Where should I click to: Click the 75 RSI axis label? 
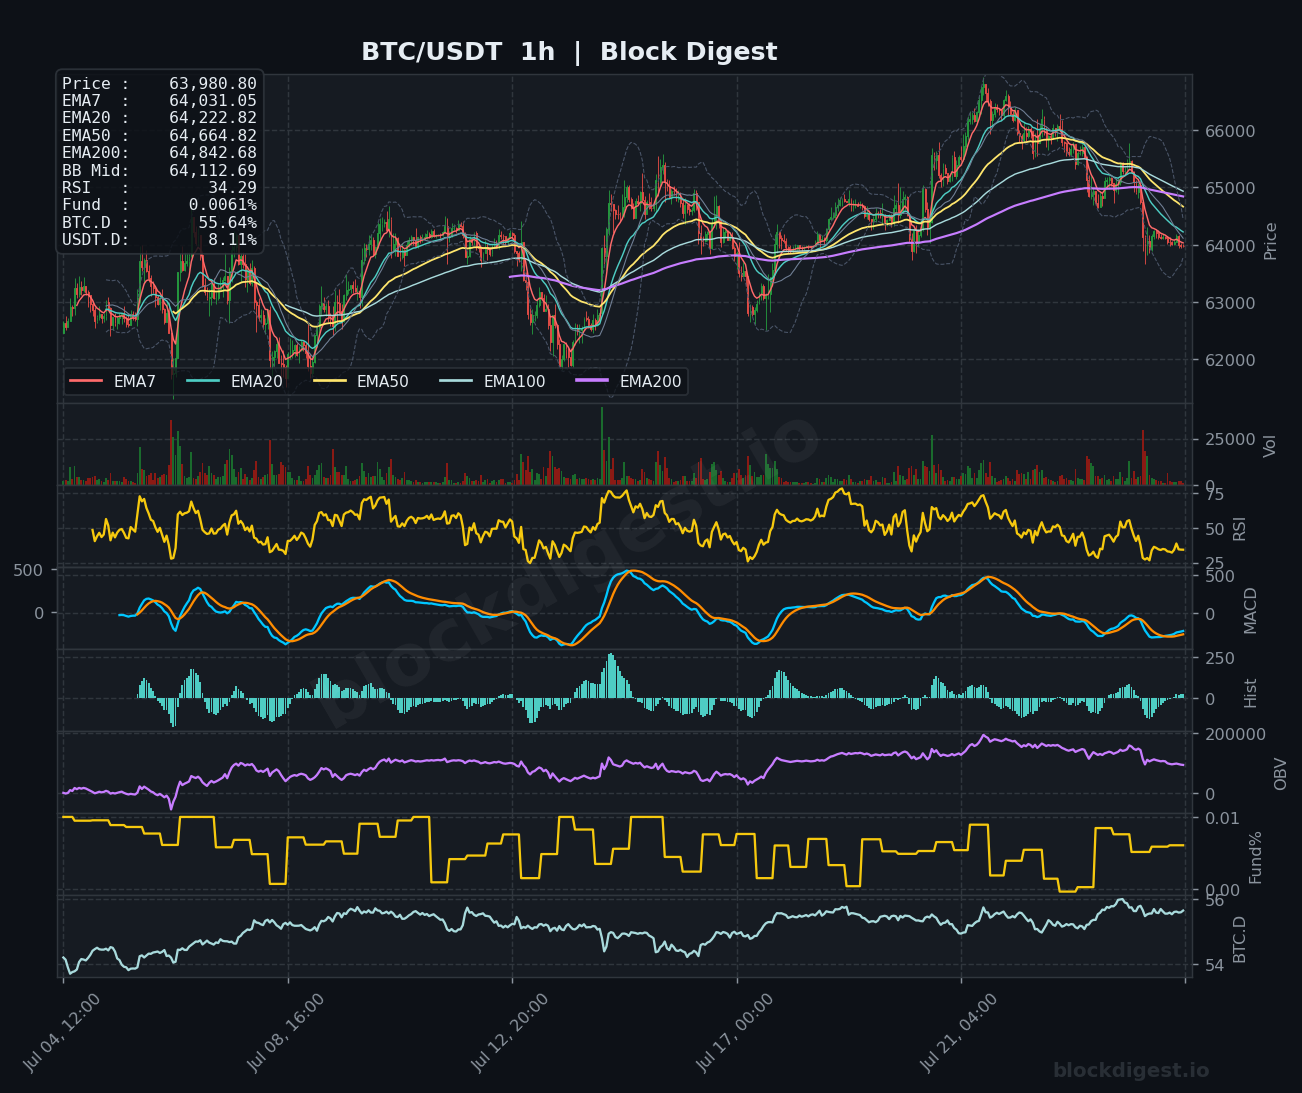(1213, 494)
